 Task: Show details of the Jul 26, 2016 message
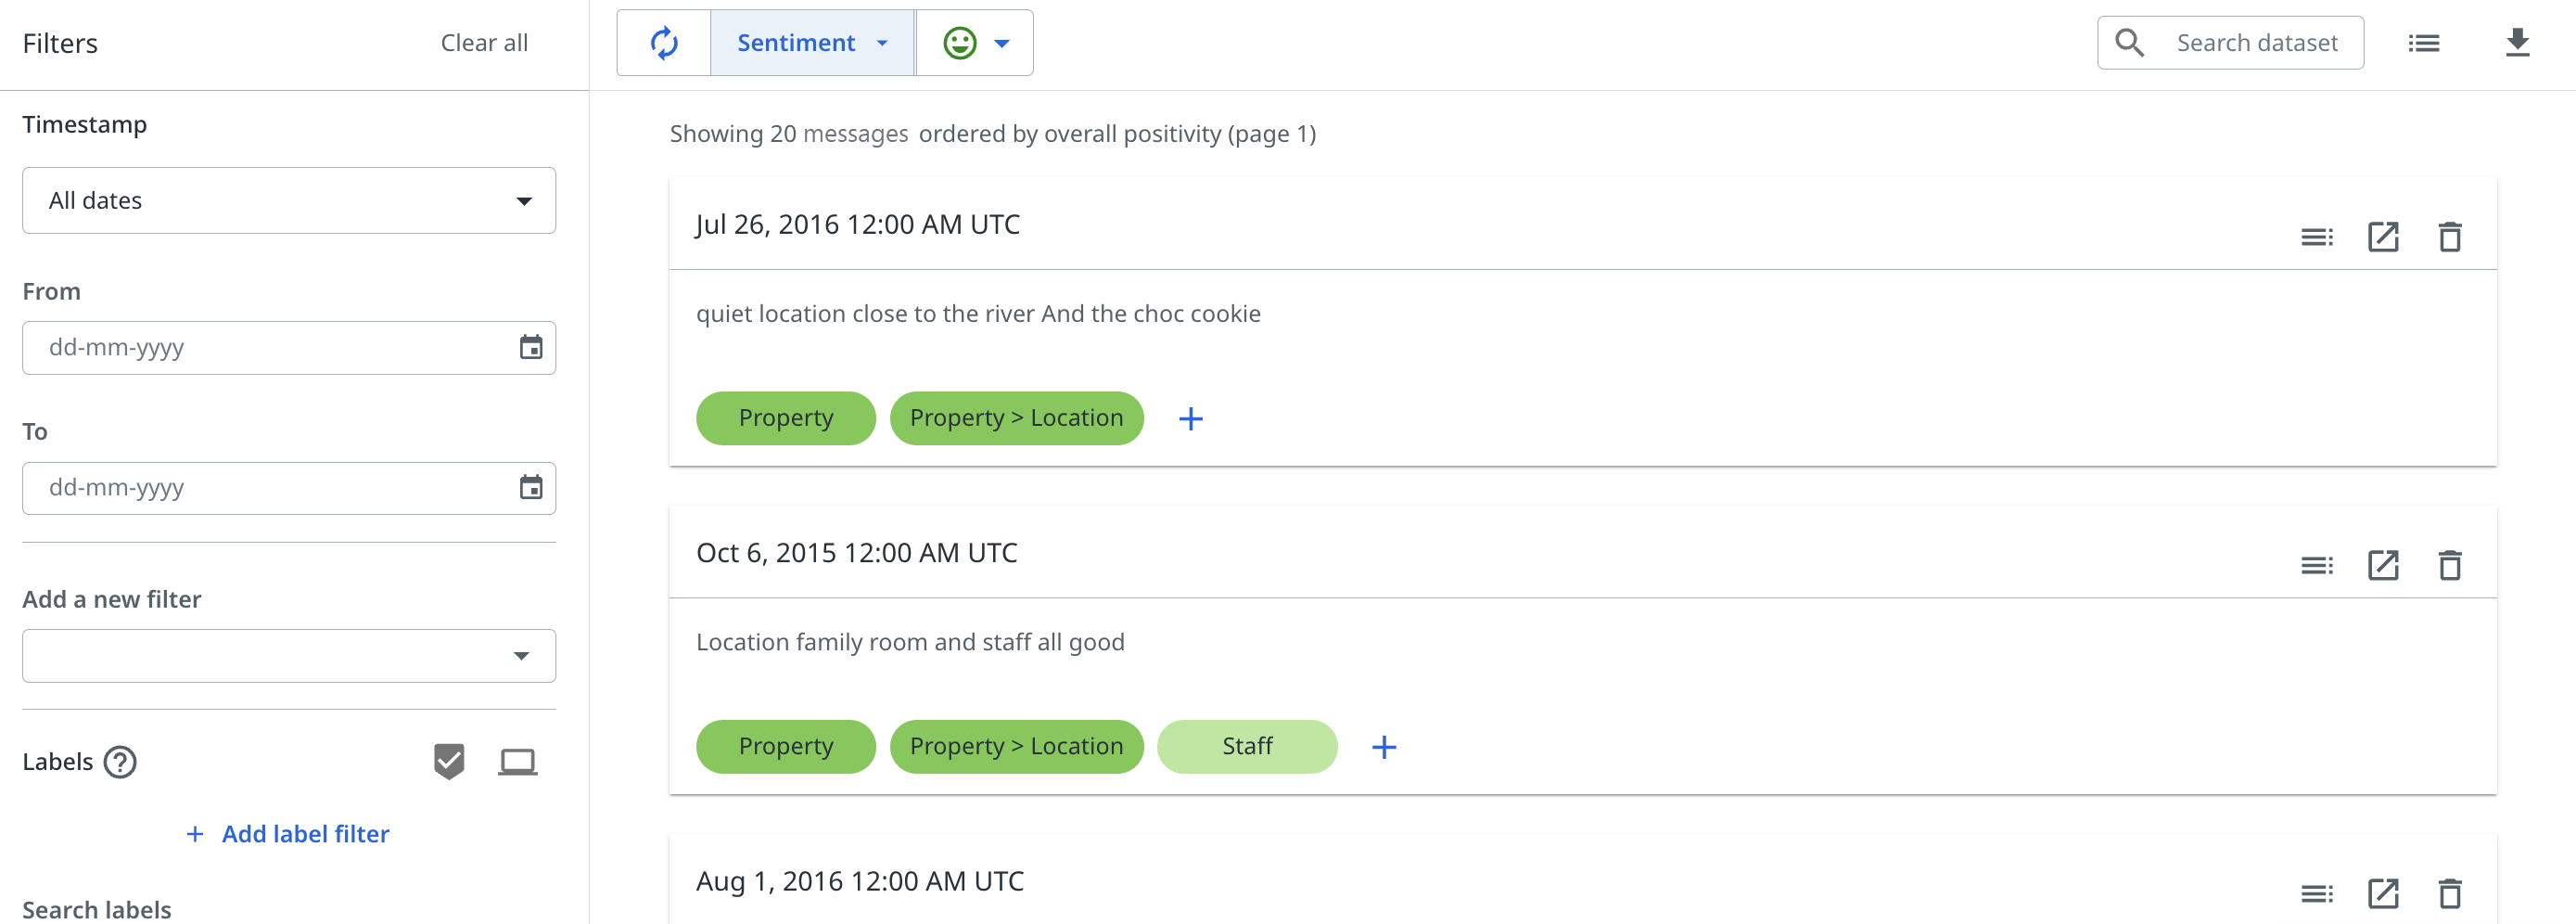(2316, 237)
